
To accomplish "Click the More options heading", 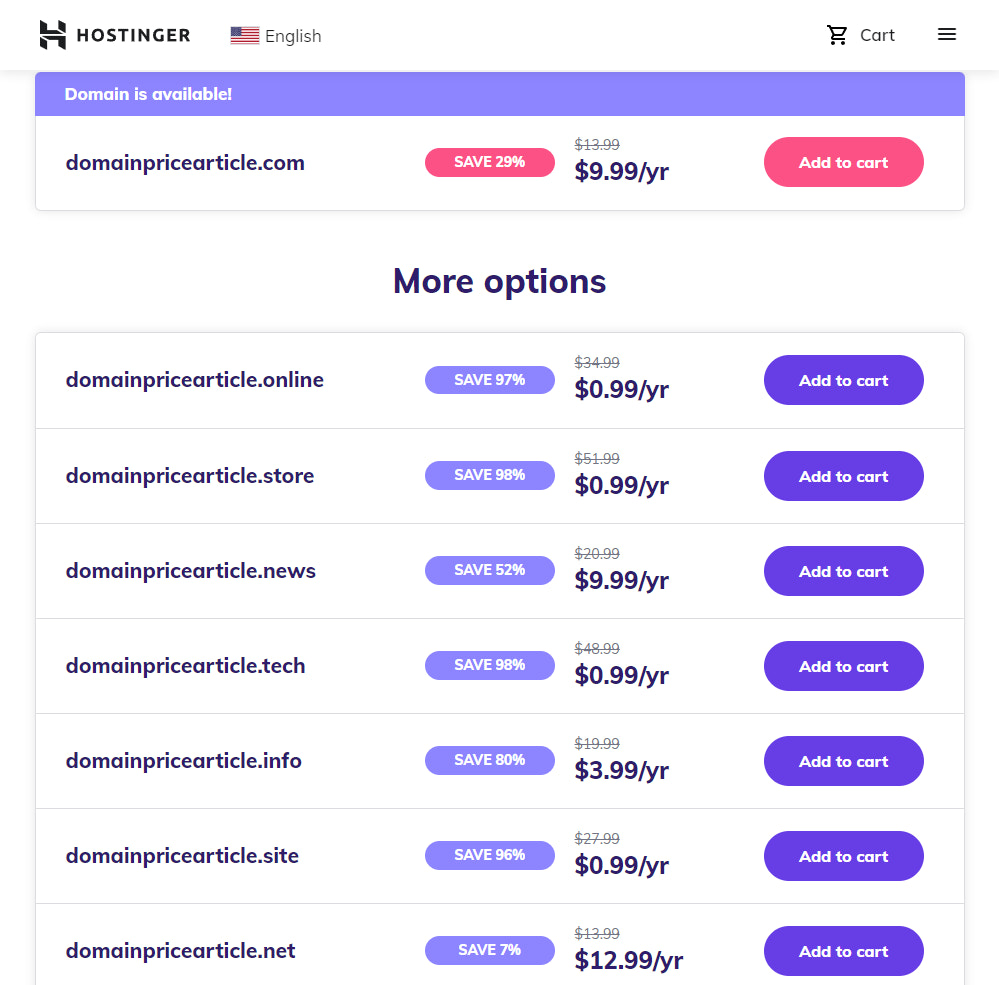I will click(499, 281).
